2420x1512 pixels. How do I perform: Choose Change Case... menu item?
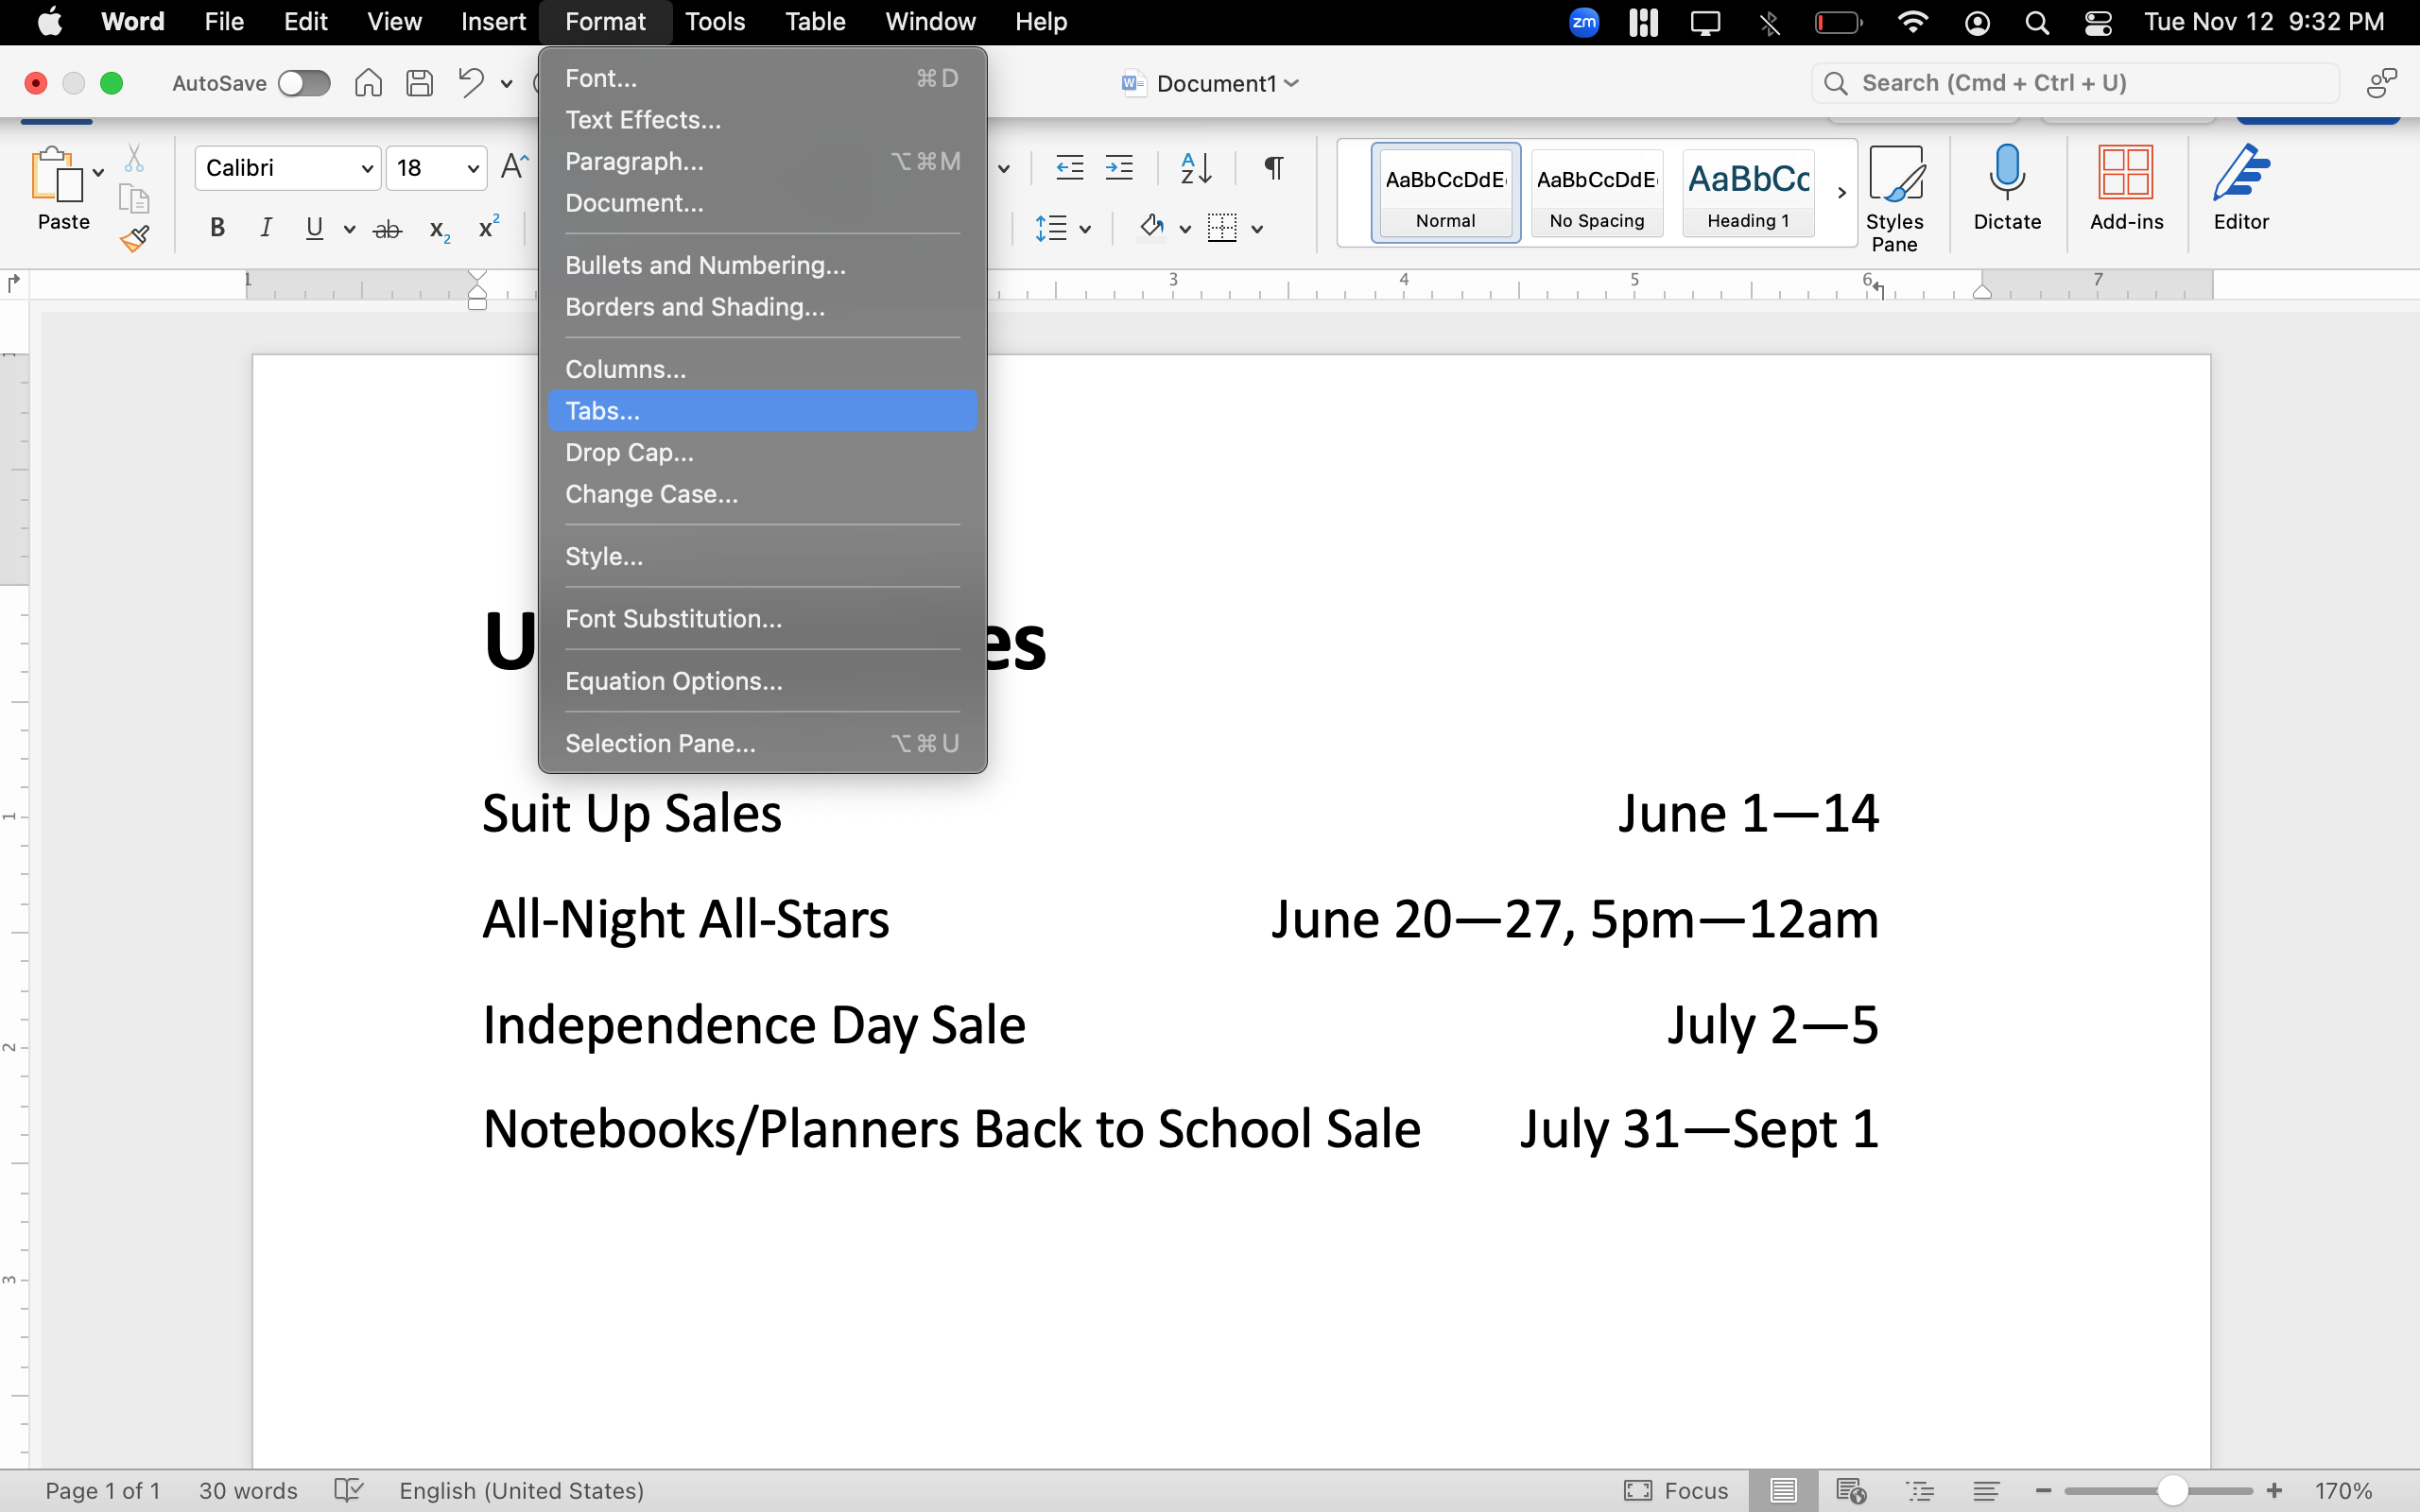[762, 494]
